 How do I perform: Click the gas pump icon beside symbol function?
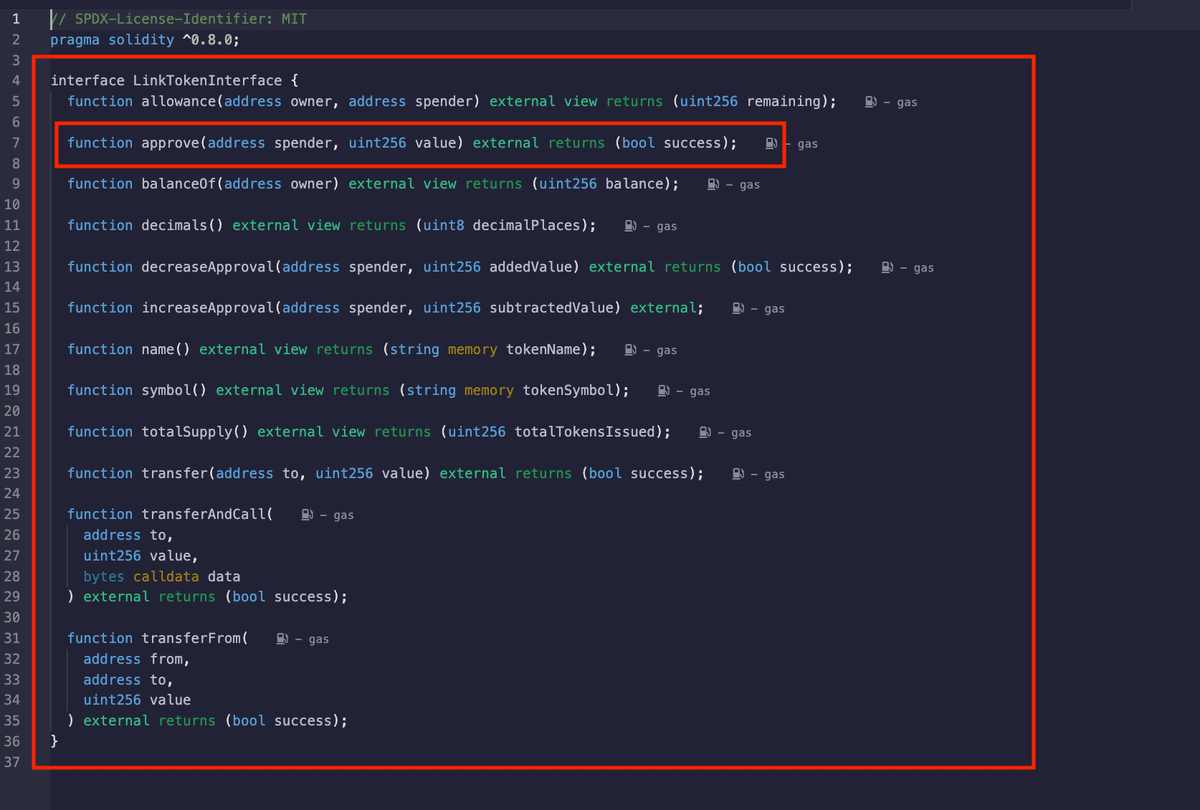[x=663, y=391]
